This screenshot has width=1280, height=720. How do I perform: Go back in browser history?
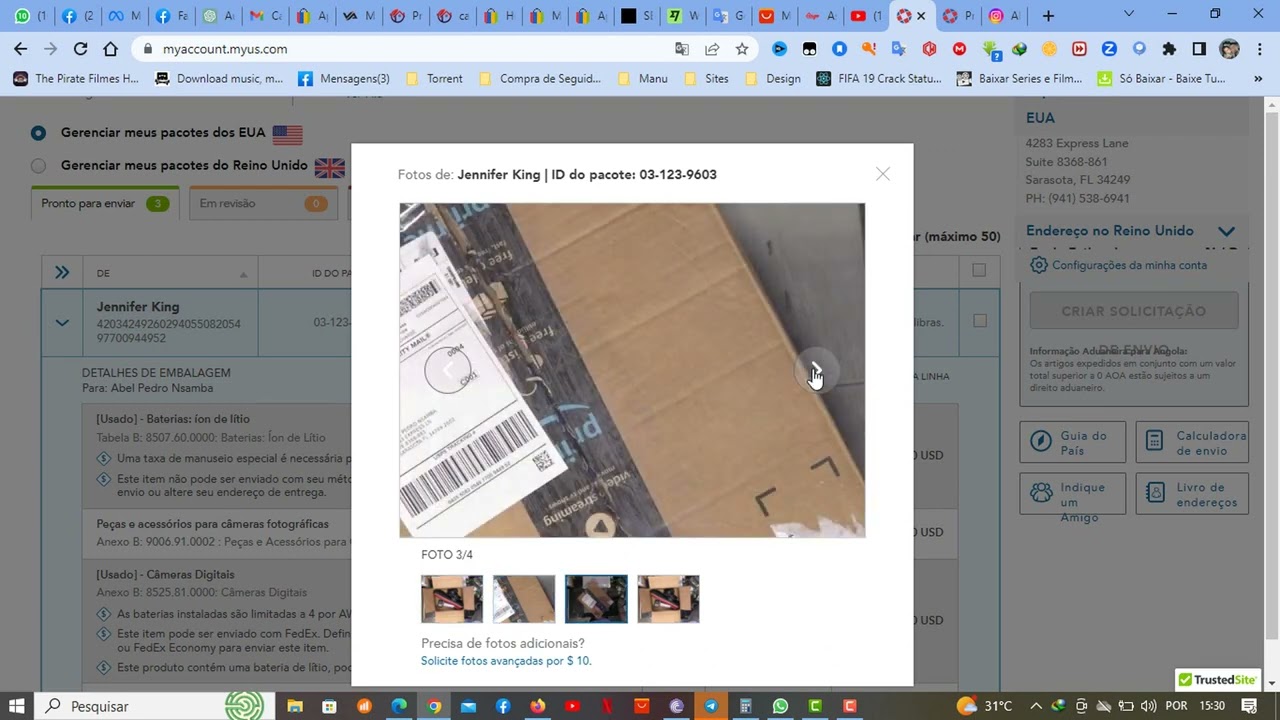tap(21, 49)
